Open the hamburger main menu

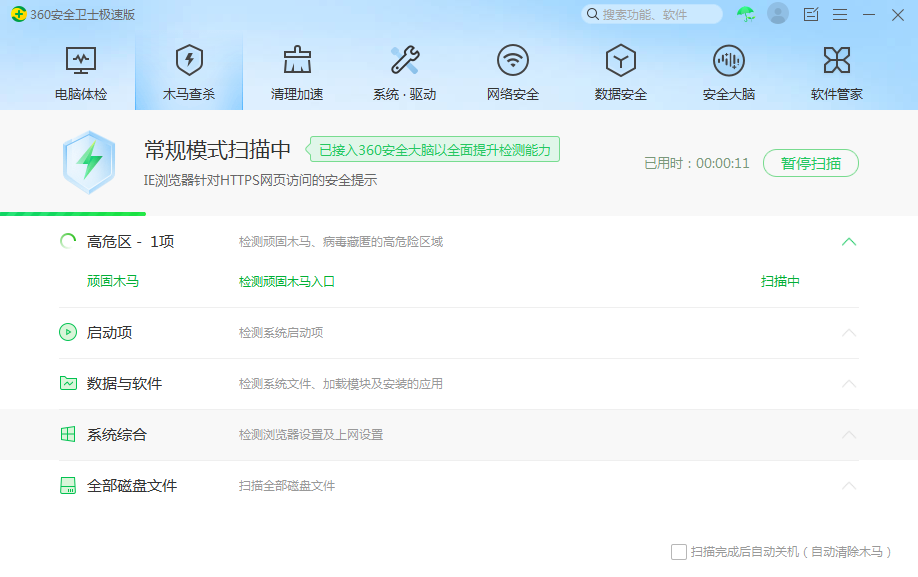tap(840, 15)
